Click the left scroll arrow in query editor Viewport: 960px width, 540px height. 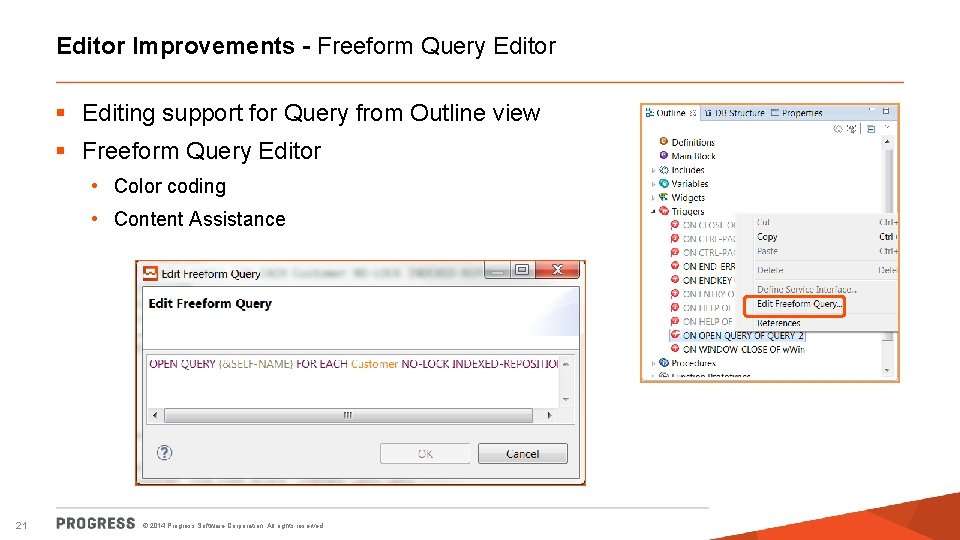[155, 415]
